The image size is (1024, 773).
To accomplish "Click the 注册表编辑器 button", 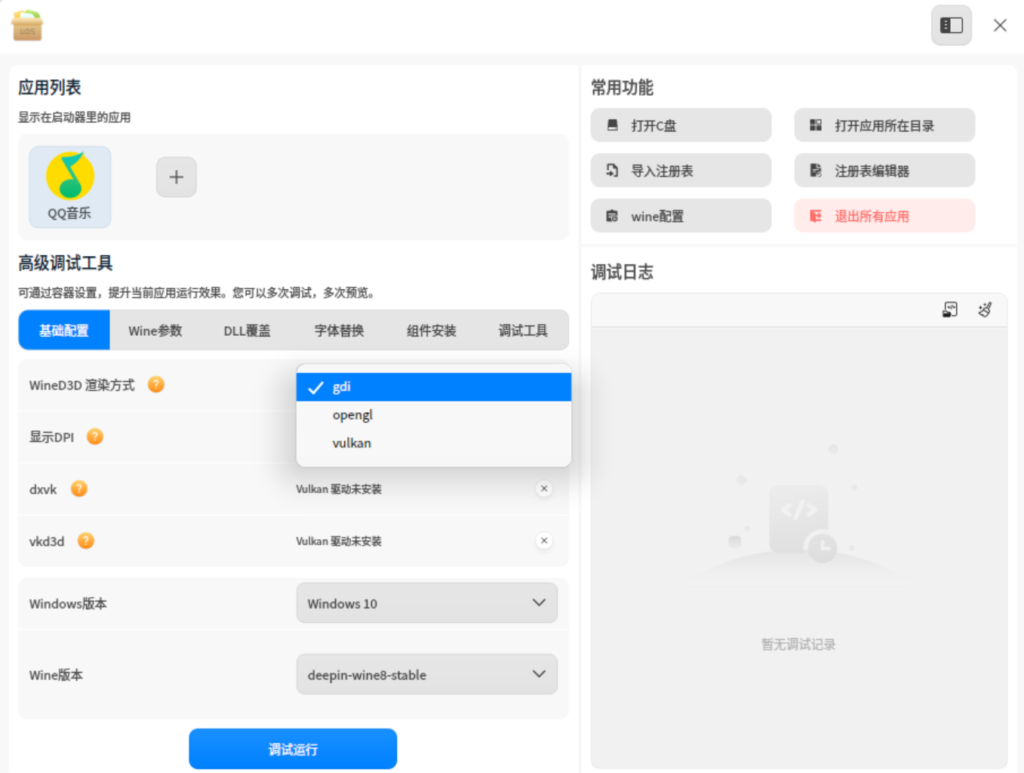I will [884, 171].
